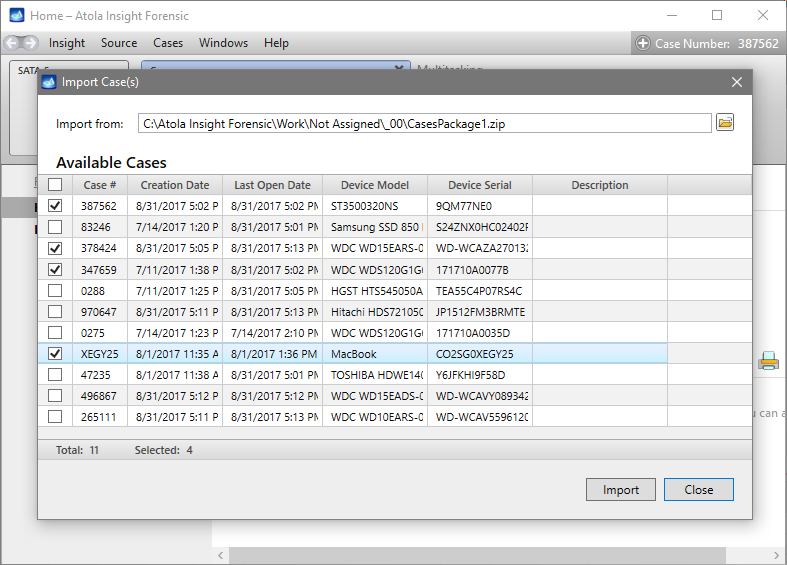
Task: Click the 8/1/2017 1:36 PM last open date
Action: pos(274,354)
